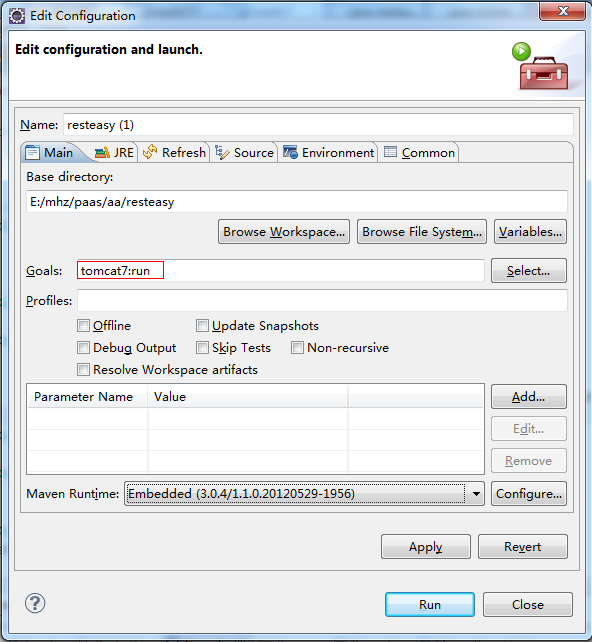The width and height of the screenshot is (592, 642).
Task: Click the Profiles text field
Action: (322, 301)
